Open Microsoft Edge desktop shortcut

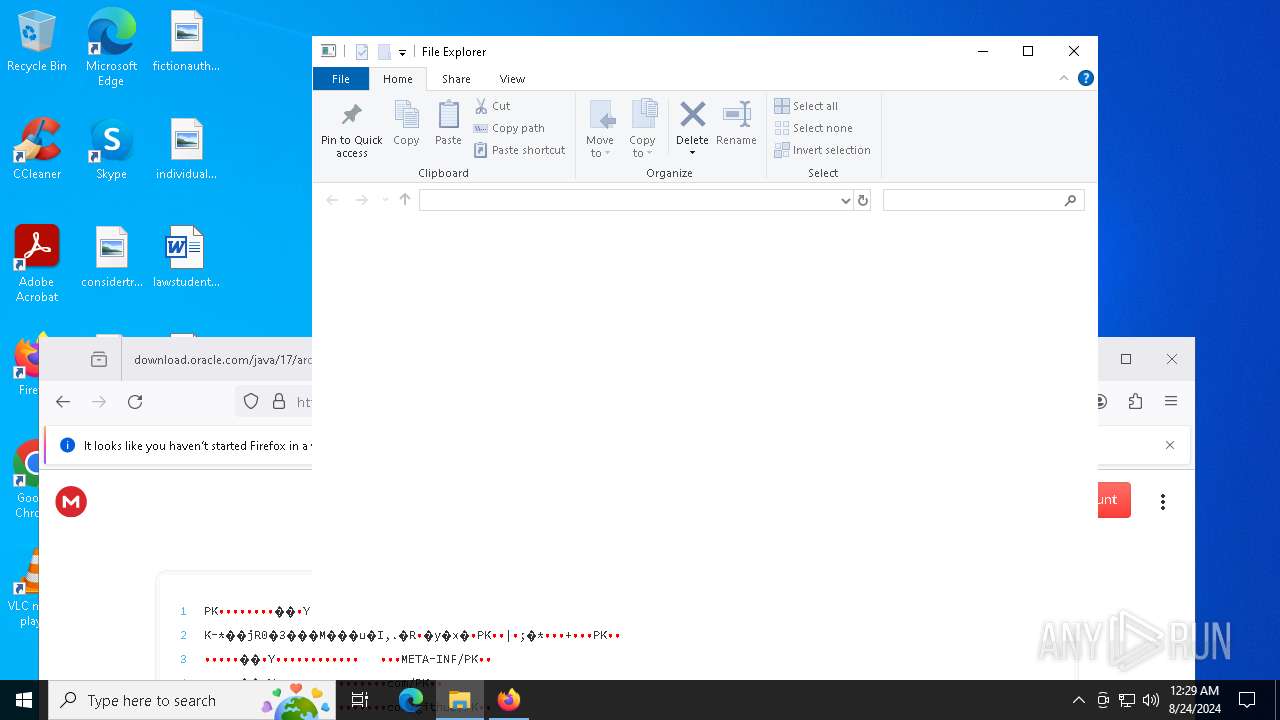click(x=111, y=47)
